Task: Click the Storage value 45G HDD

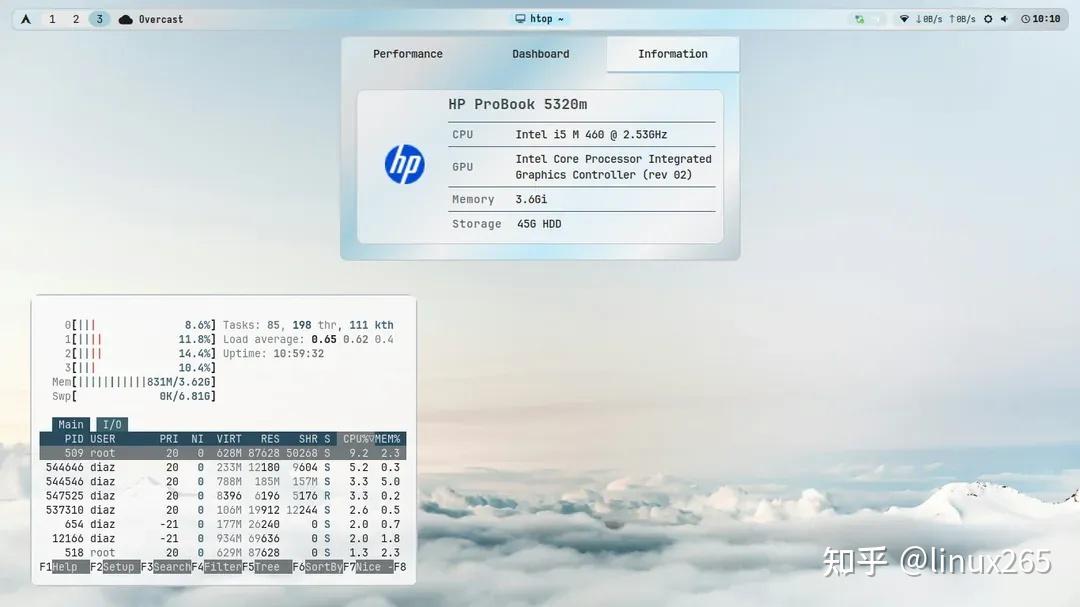Action: pyautogui.click(x=539, y=224)
